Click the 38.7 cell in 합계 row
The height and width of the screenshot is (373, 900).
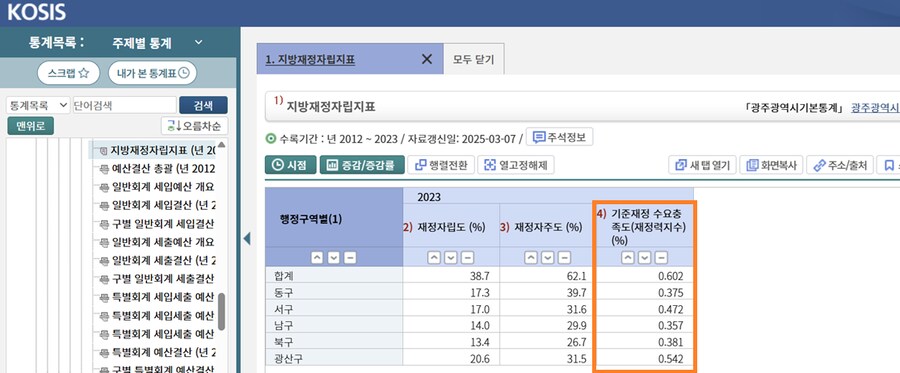[451, 276]
